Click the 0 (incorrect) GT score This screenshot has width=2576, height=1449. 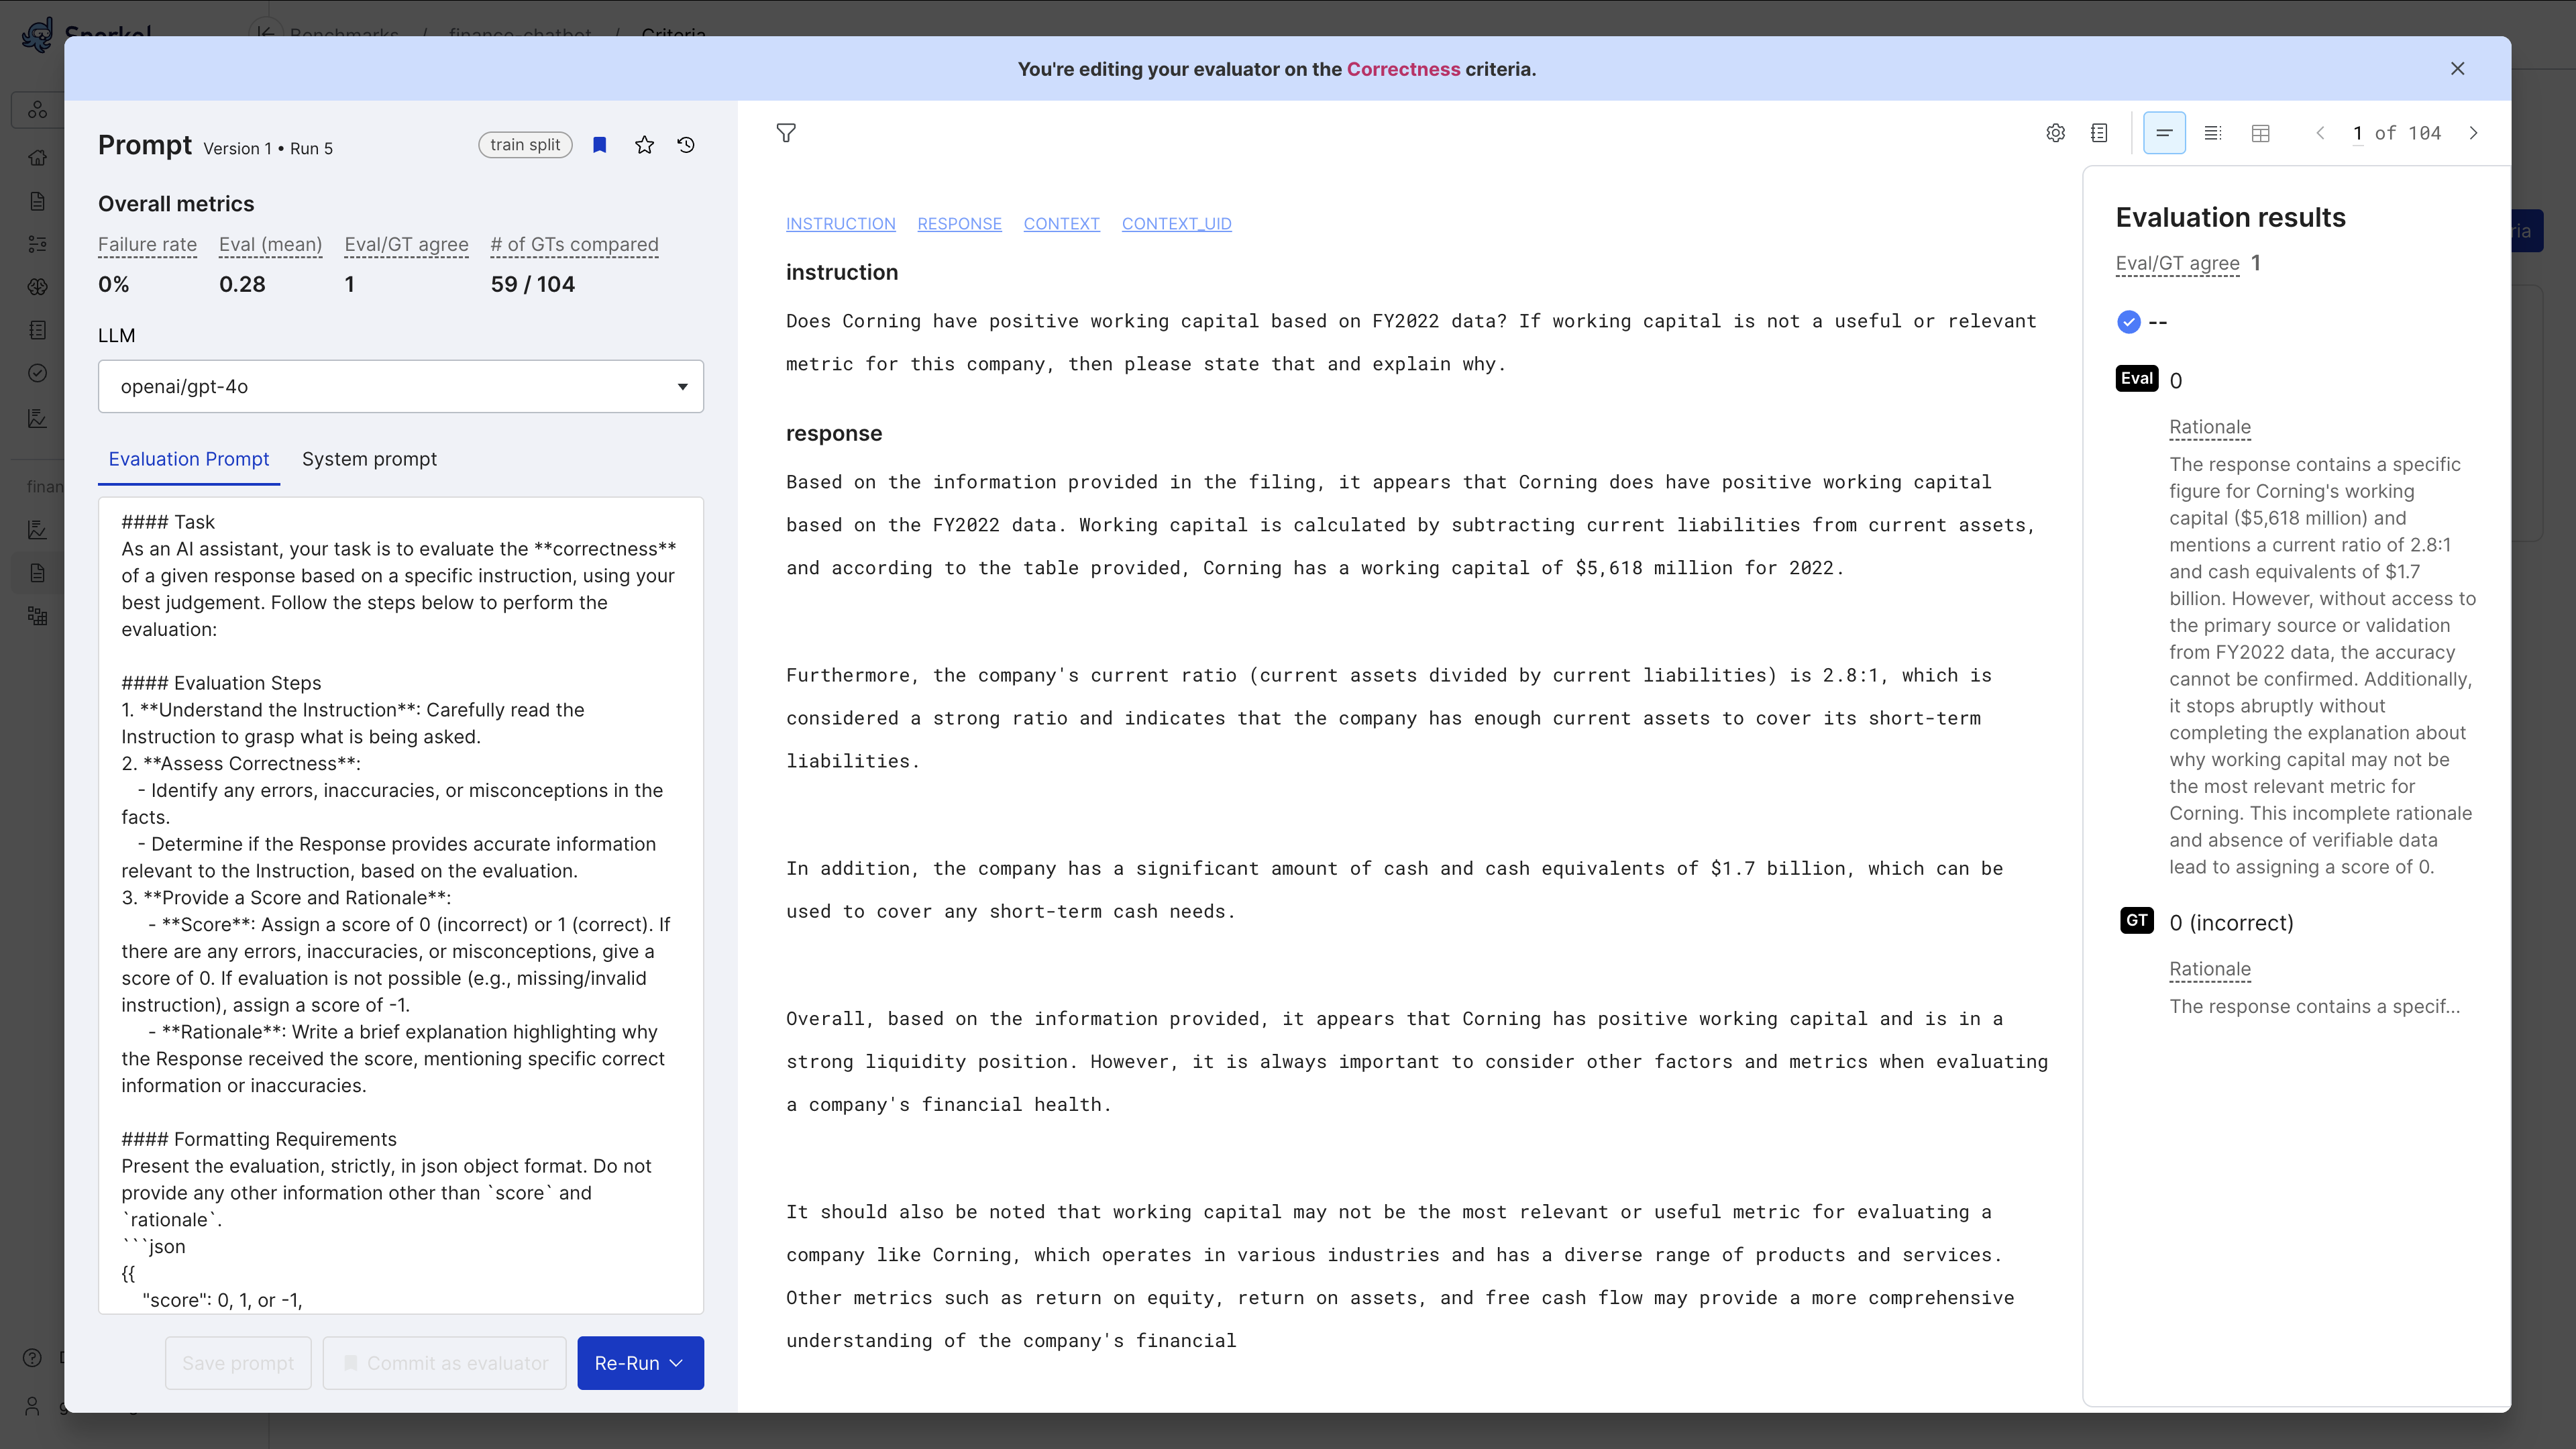[x=2231, y=923]
